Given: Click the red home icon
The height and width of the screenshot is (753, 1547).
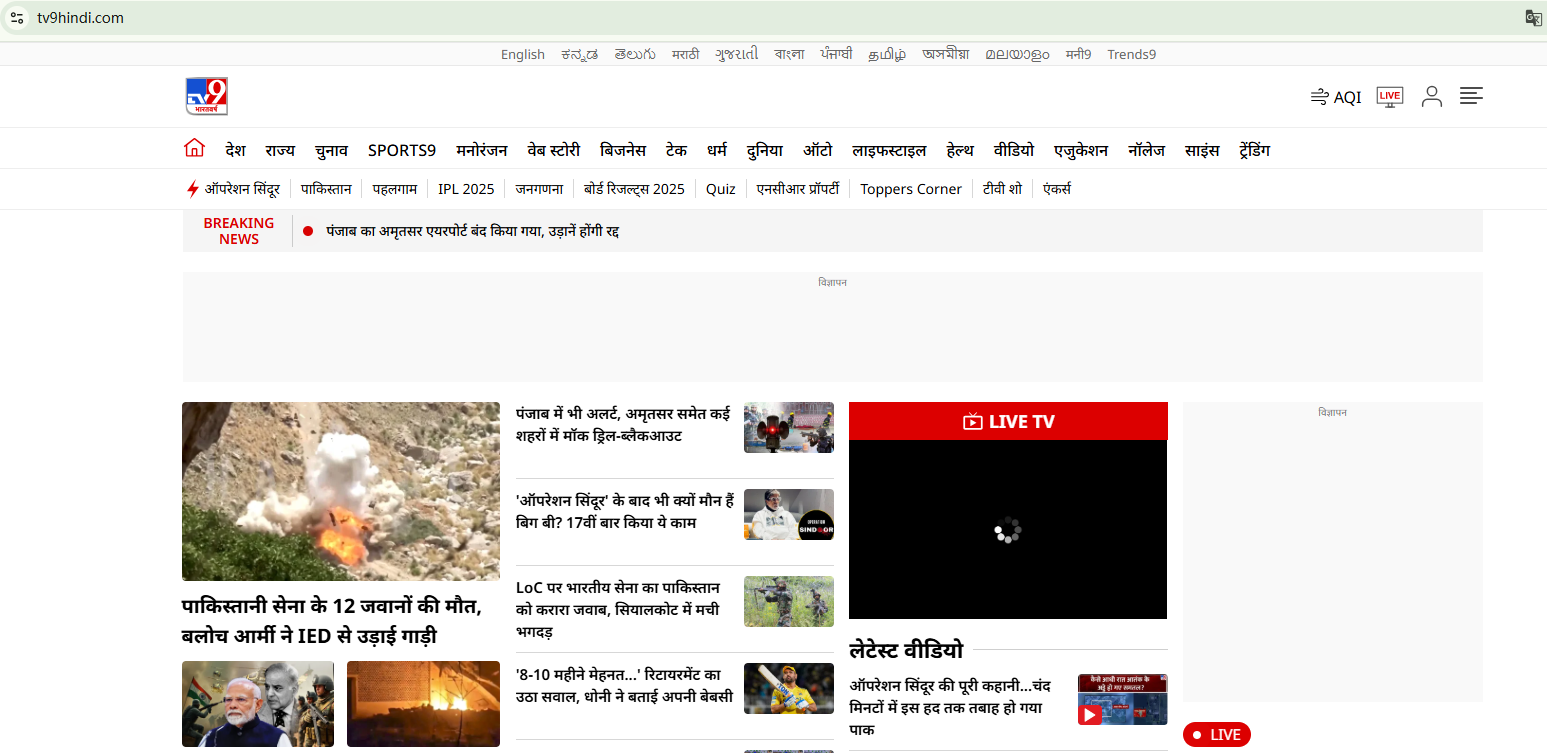Looking at the screenshot, I should point(194,149).
